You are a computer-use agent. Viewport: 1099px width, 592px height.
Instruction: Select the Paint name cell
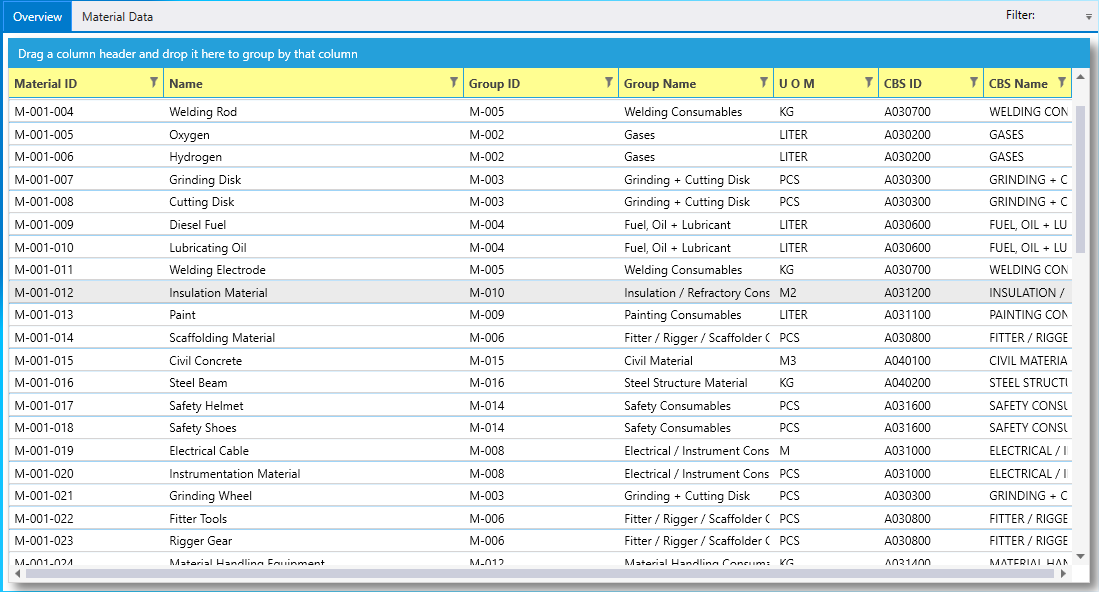click(313, 315)
